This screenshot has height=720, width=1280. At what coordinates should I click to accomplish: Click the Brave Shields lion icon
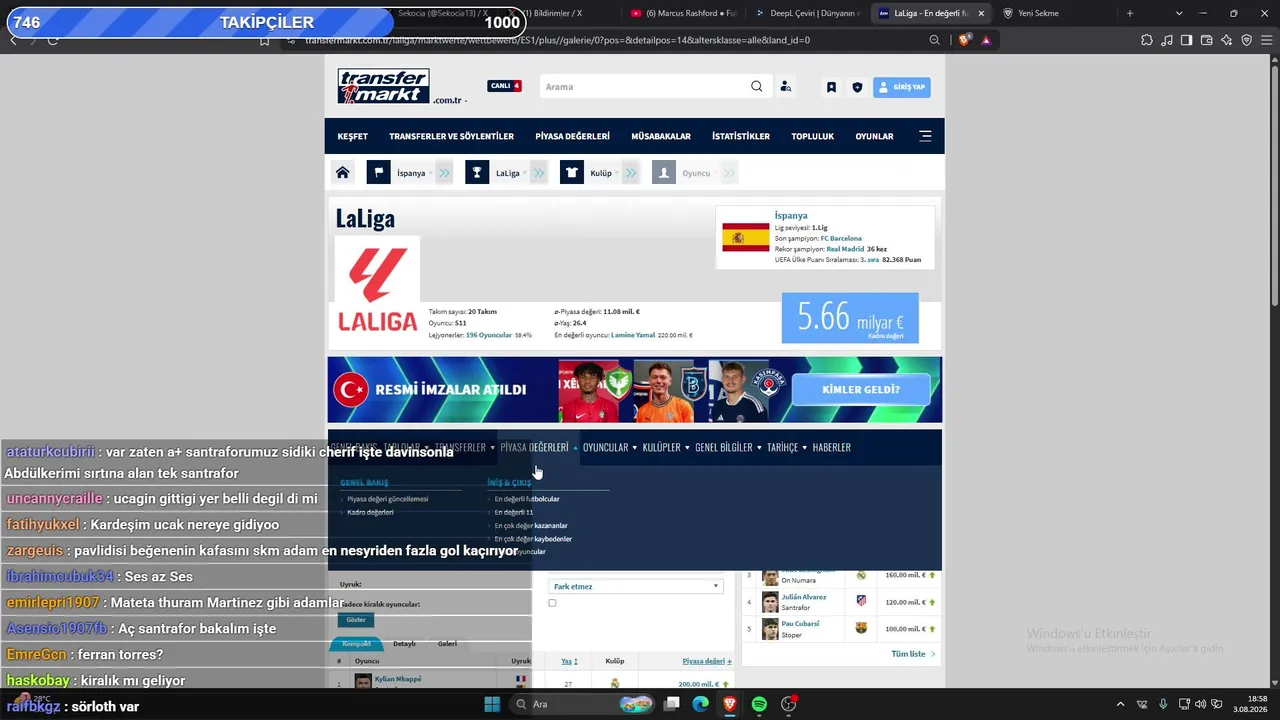(964, 40)
